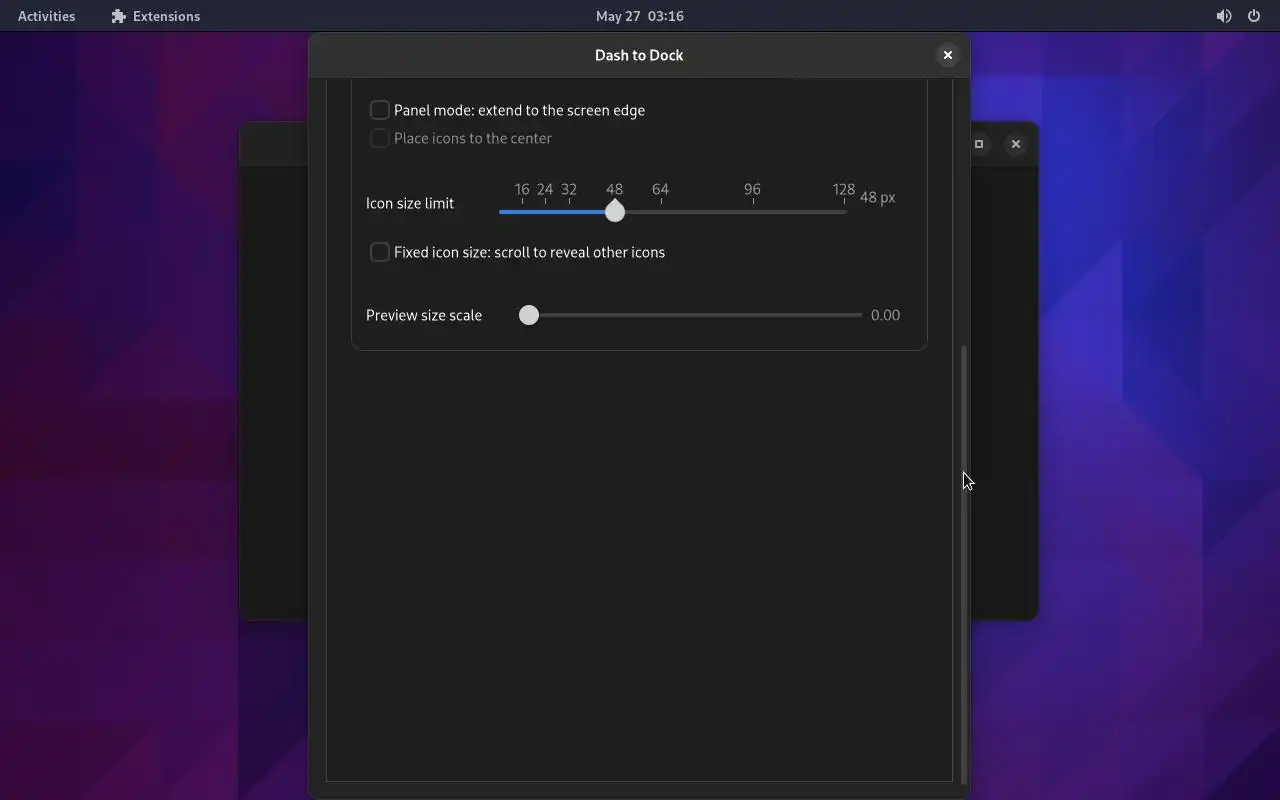Open the clock and calendar menu
Image resolution: width=1280 pixels, height=800 pixels.
[x=640, y=16]
